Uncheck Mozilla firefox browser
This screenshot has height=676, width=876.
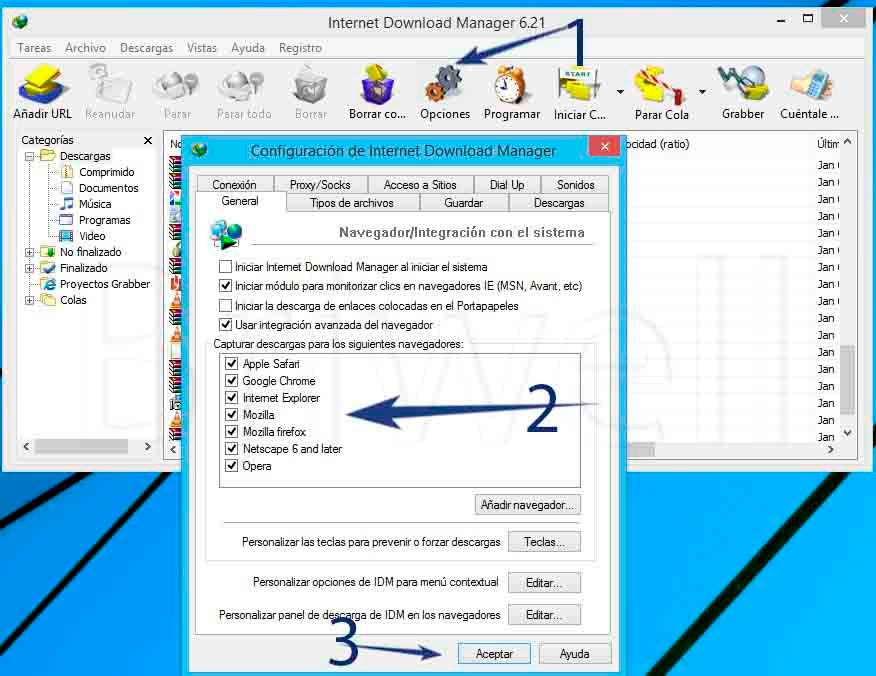[x=231, y=432]
